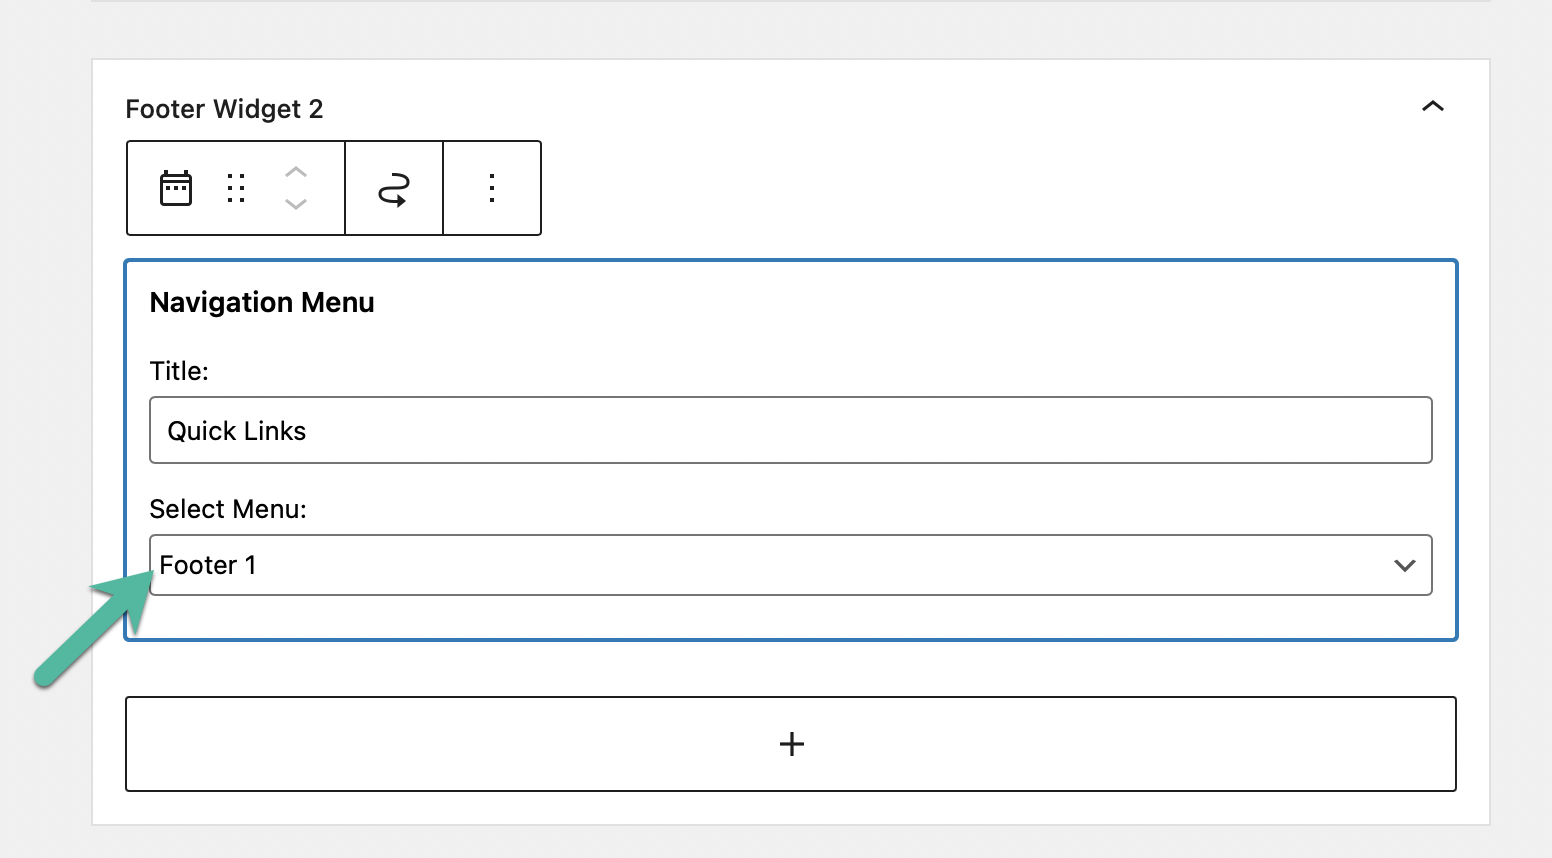
Task: Click the curved-arrow transform widget icon
Action: coord(394,189)
